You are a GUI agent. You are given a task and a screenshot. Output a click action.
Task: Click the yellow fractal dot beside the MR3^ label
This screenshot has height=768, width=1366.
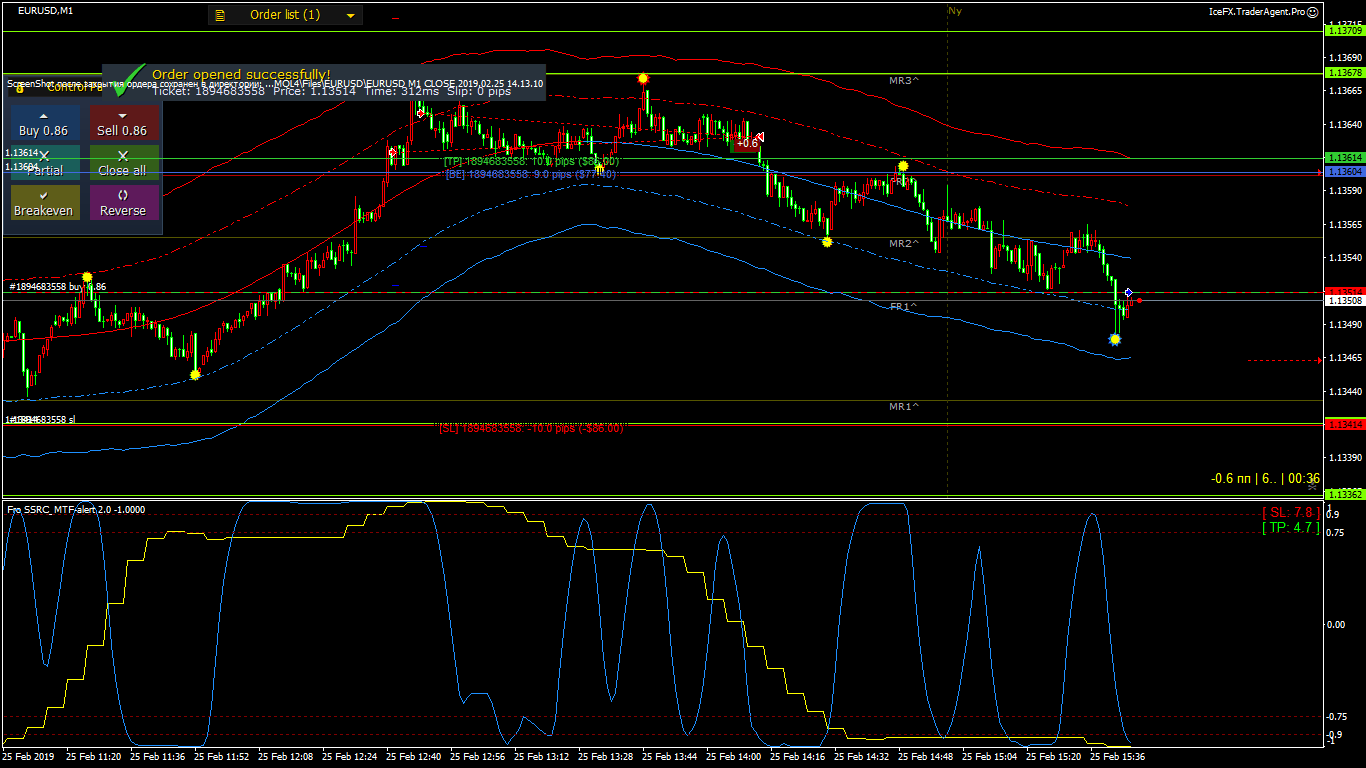coord(903,166)
